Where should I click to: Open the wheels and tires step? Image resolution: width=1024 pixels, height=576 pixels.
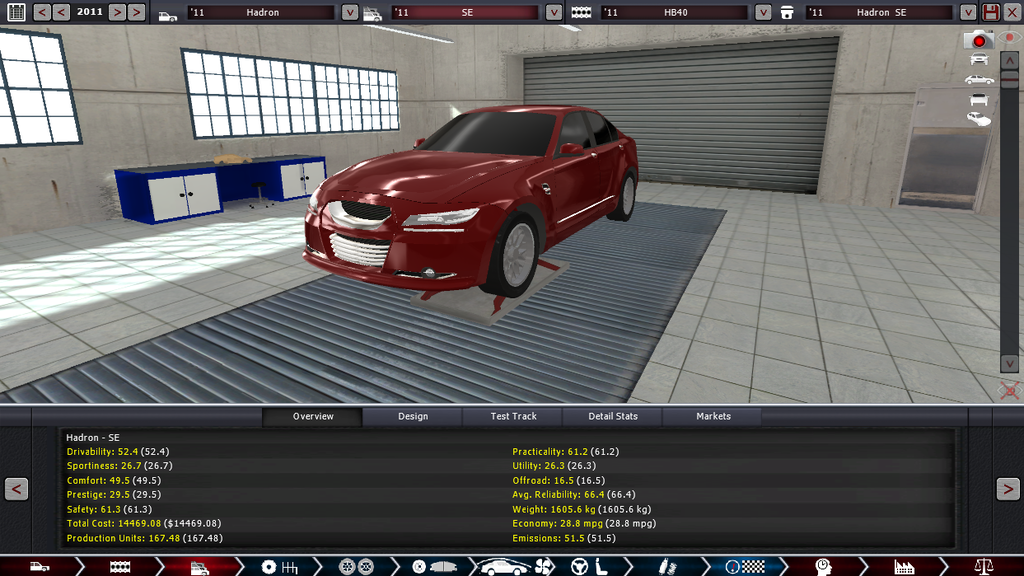[x=357, y=567]
